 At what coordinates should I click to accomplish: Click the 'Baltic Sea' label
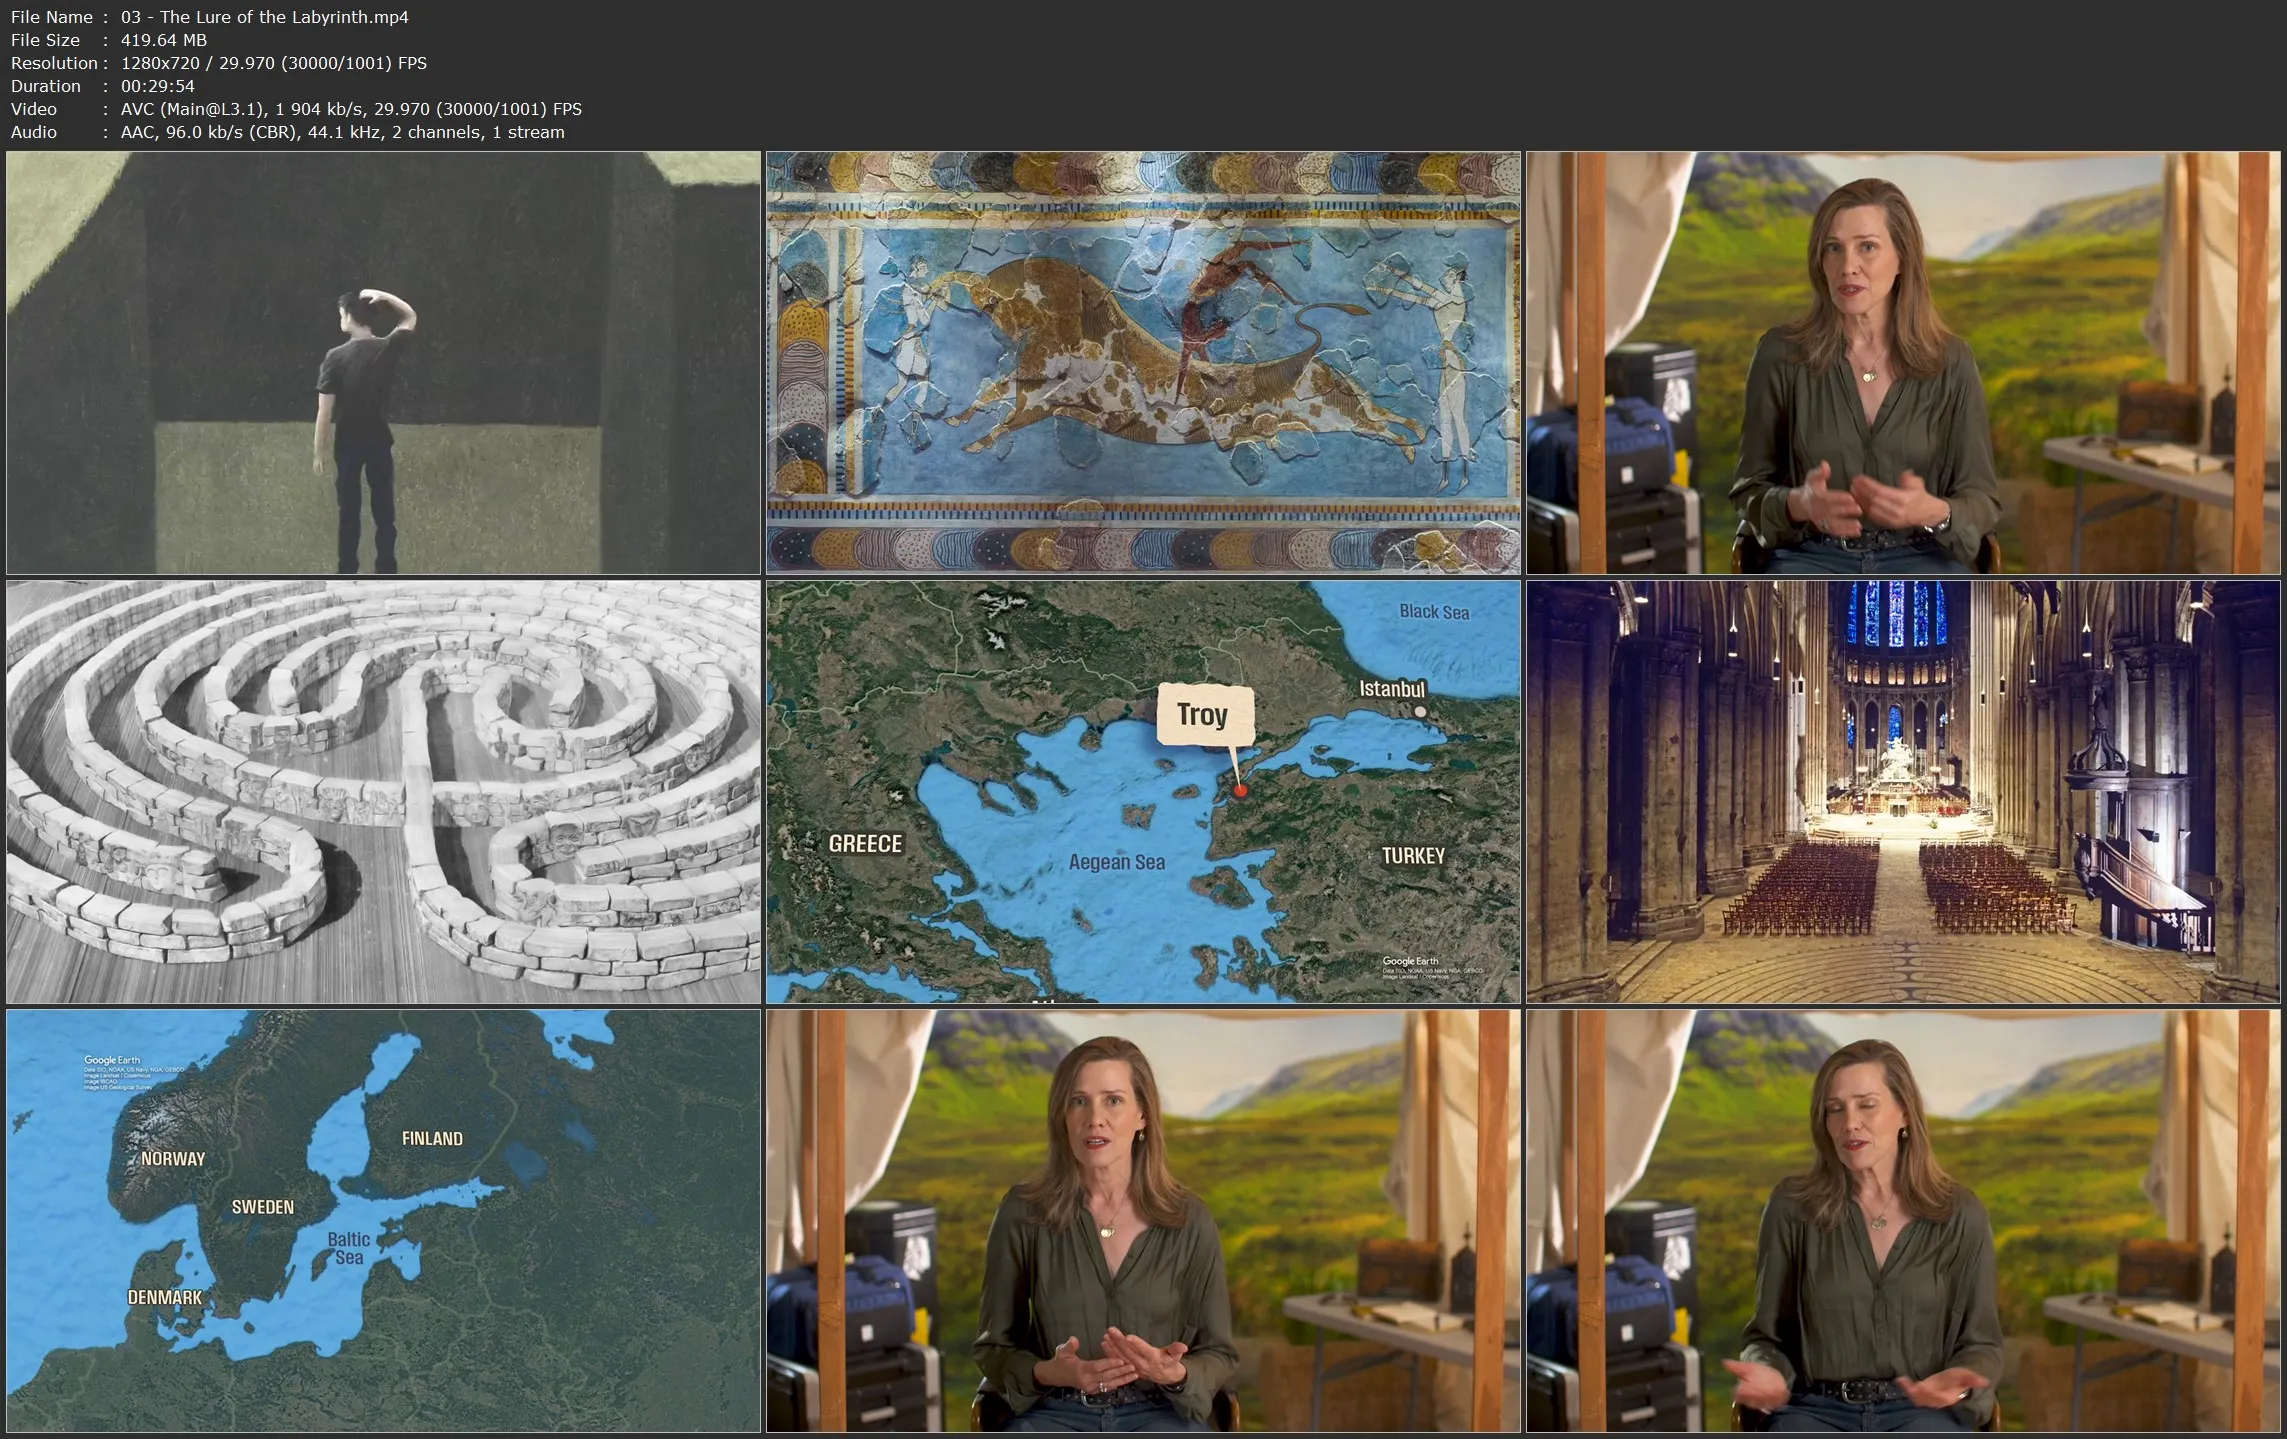349,1248
